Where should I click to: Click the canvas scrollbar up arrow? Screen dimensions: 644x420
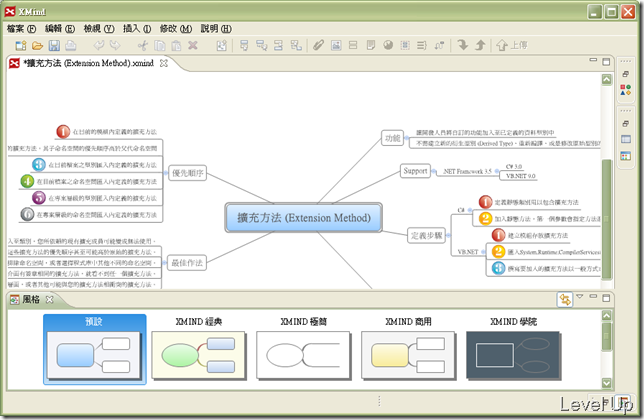607,79
